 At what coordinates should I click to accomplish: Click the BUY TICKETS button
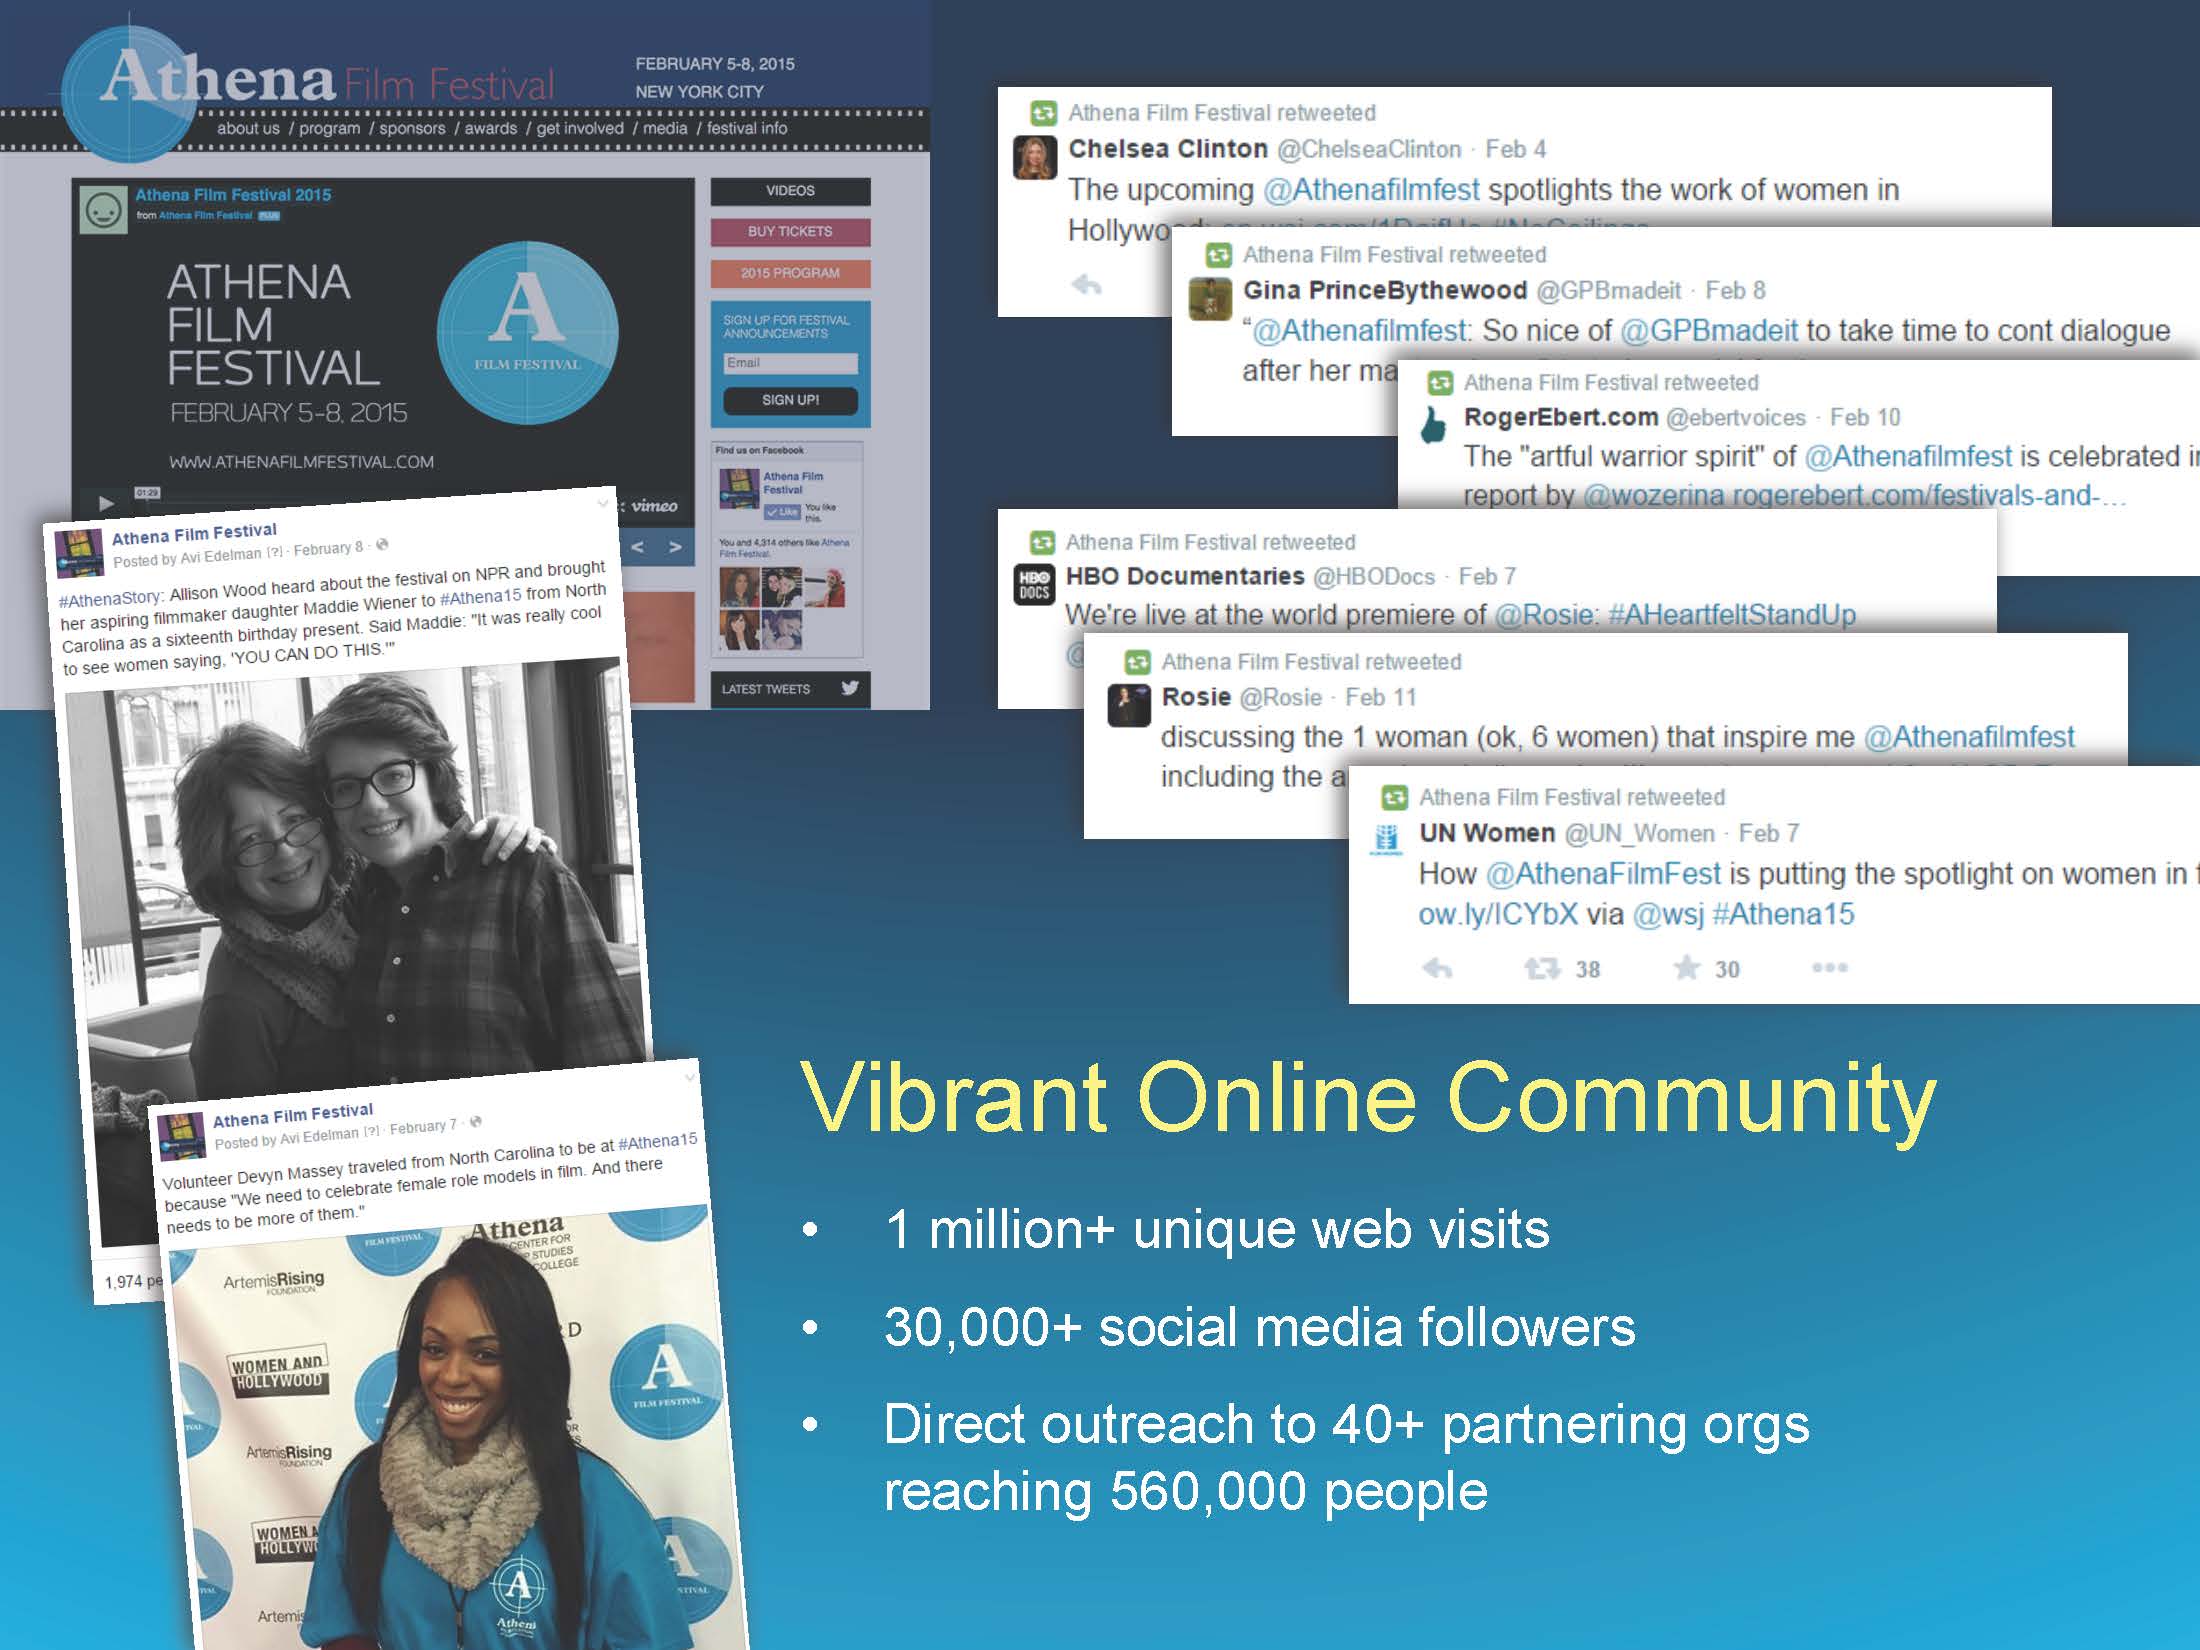pos(790,231)
